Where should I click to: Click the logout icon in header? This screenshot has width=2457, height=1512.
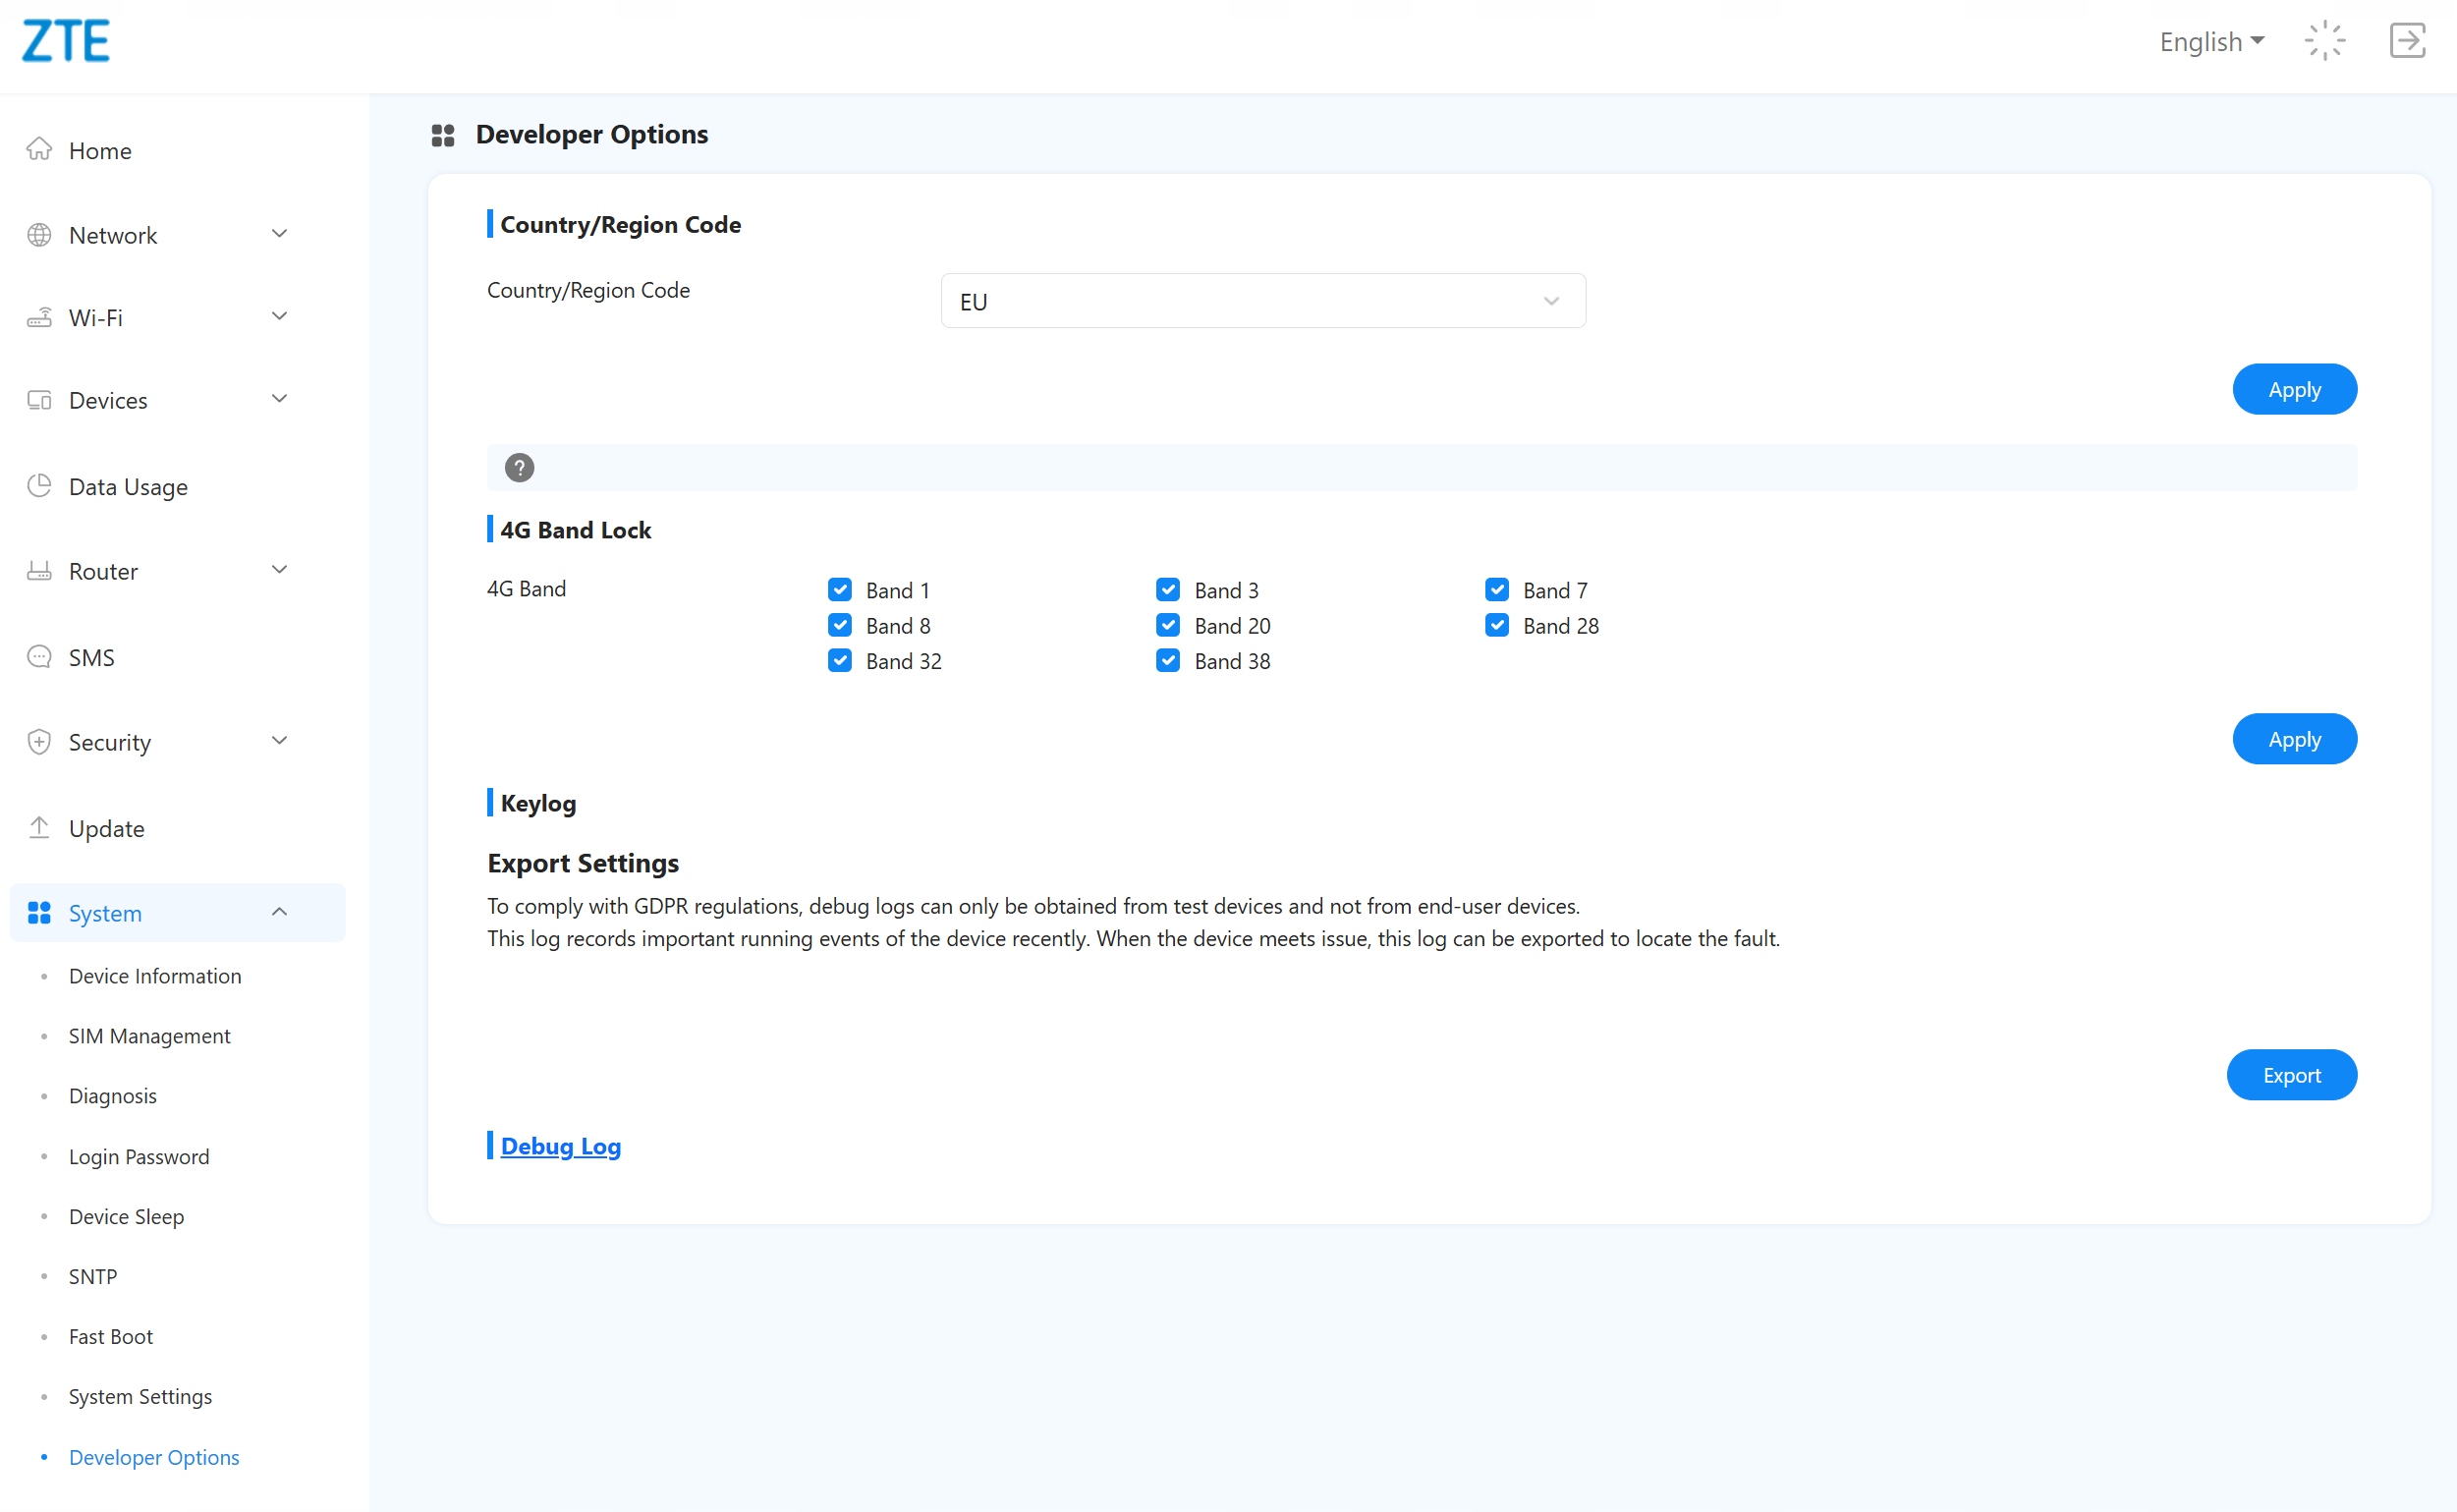point(2407,41)
